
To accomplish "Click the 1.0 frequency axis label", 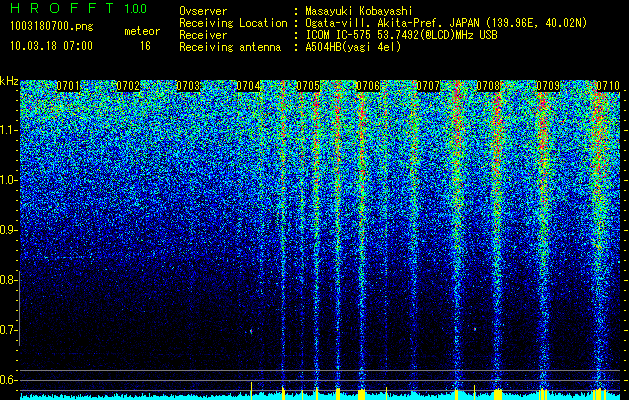I will point(7,180).
